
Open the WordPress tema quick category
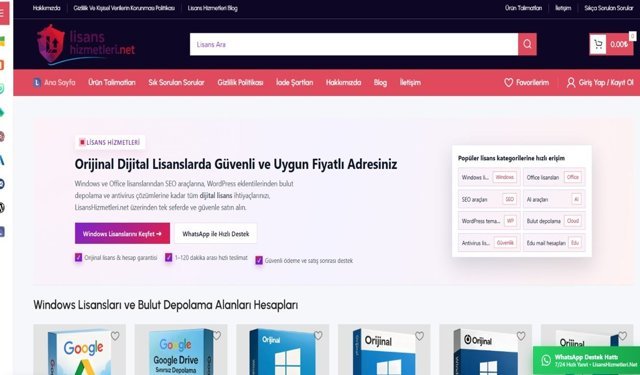click(x=489, y=221)
